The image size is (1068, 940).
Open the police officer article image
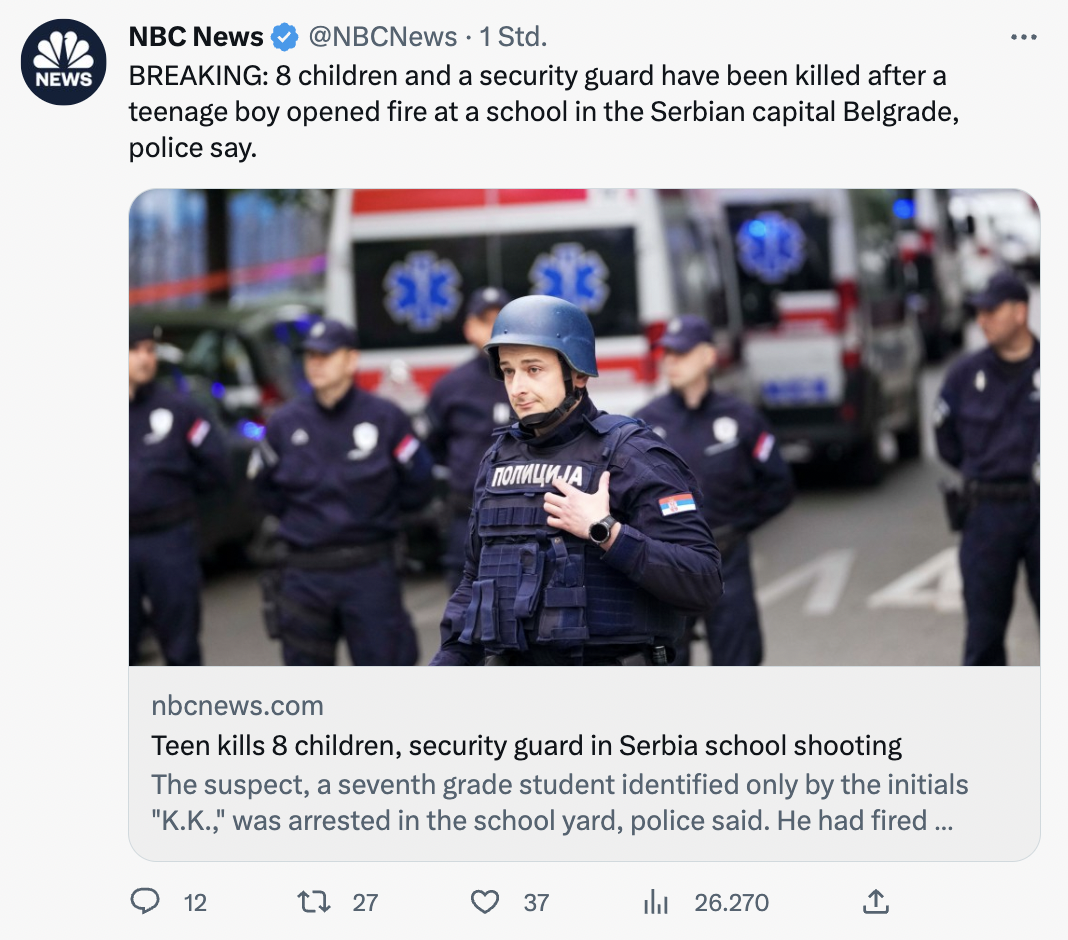584,427
